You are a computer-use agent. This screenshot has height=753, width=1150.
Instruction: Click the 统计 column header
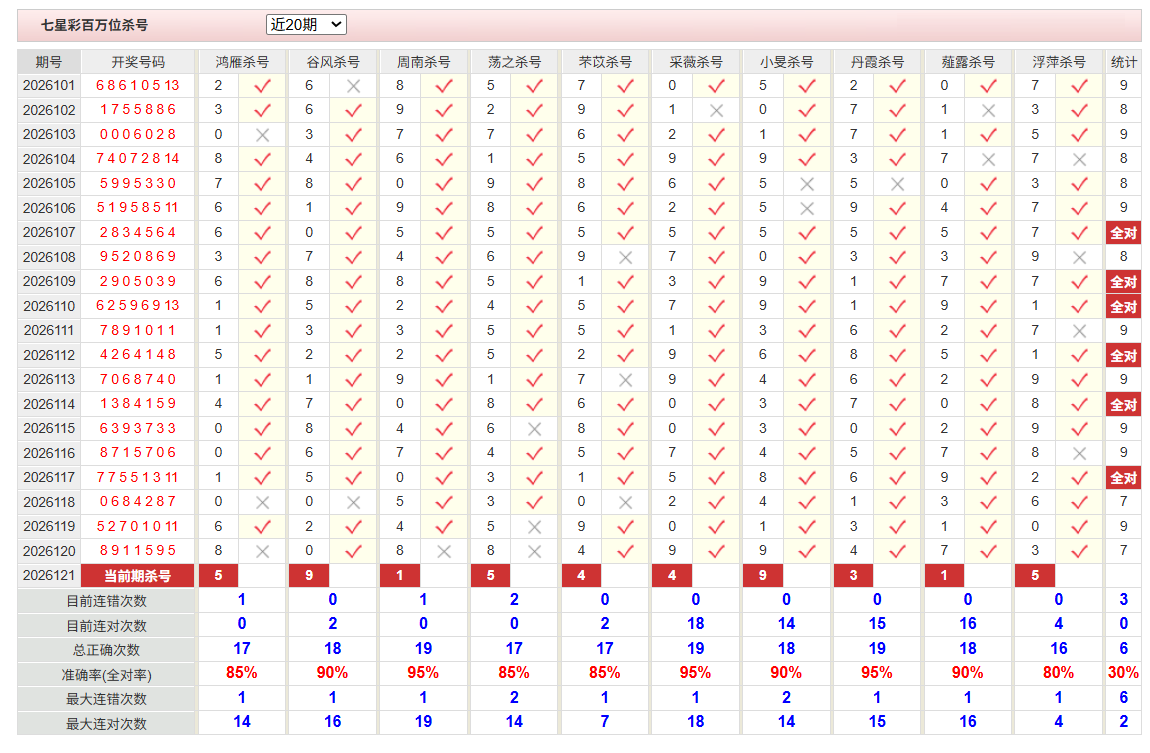(x=1124, y=62)
